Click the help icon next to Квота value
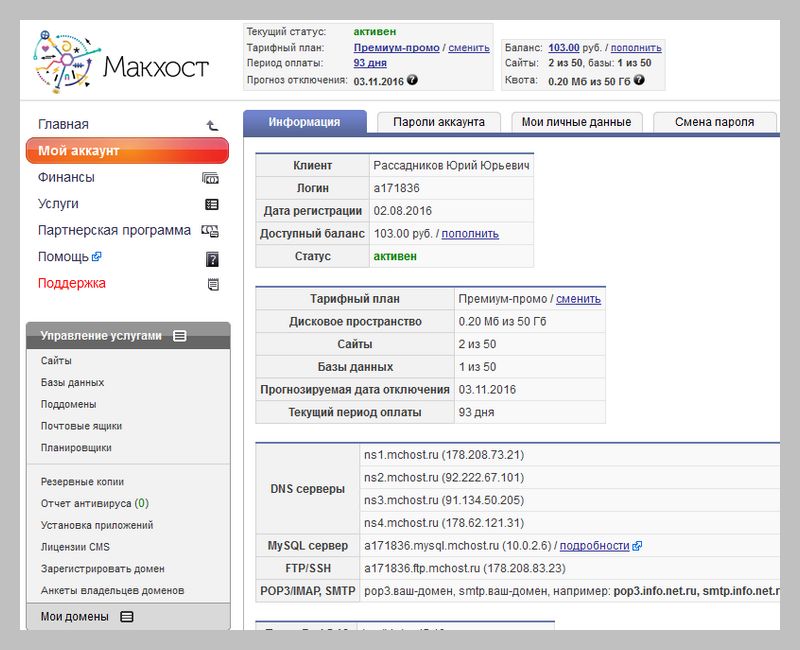The image size is (800, 650). pyautogui.click(x=639, y=80)
